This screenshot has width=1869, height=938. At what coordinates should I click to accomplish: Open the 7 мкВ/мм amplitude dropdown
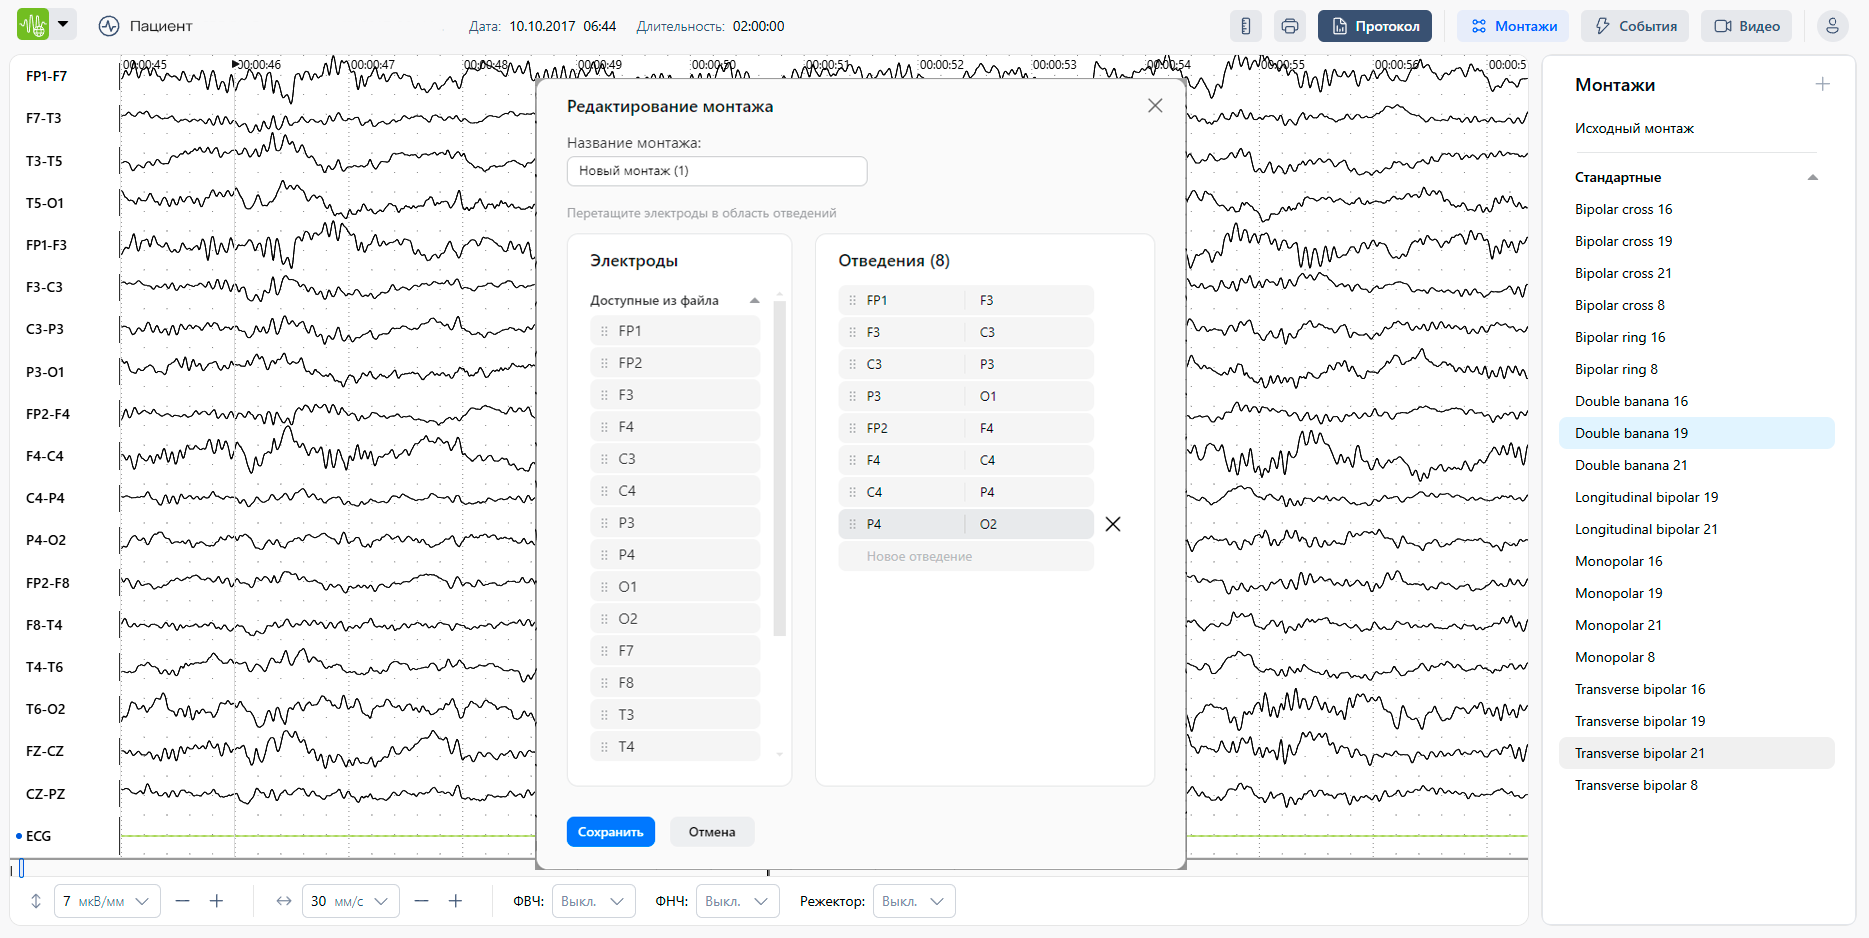click(106, 901)
